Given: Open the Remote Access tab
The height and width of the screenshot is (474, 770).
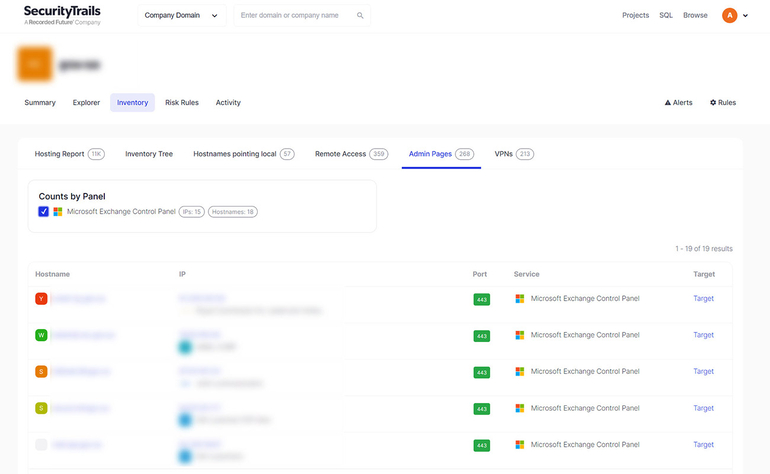Looking at the screenshot, I should pos(351,154).
